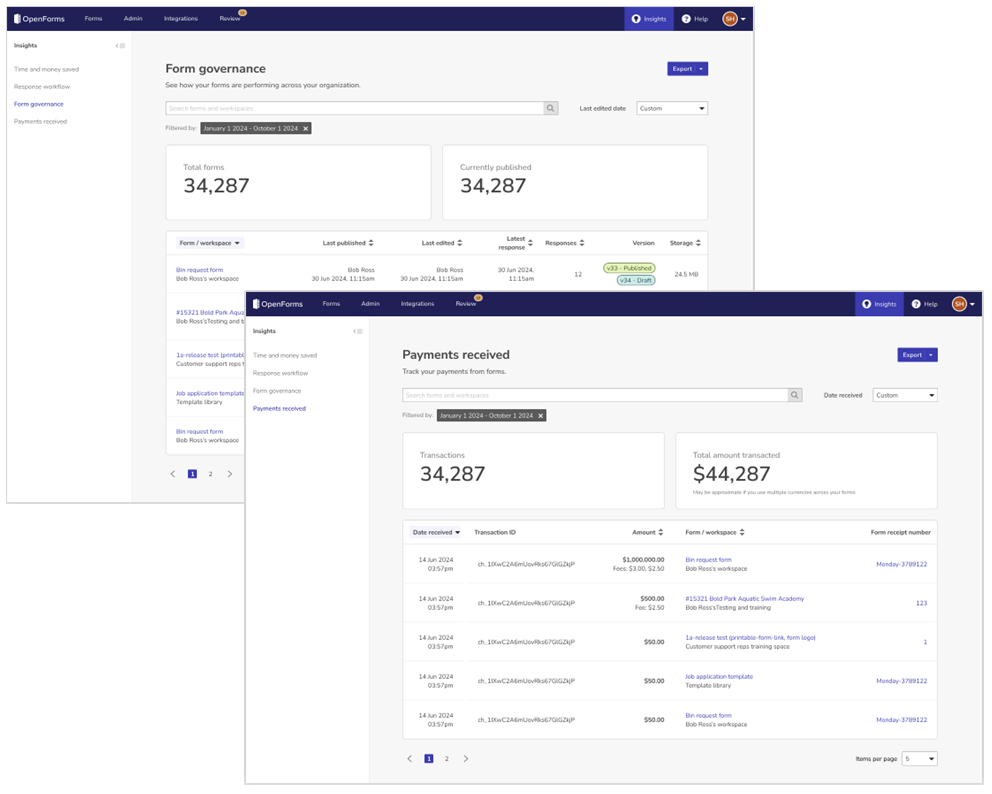Click 24.5 MB storage value

(686, 275)
